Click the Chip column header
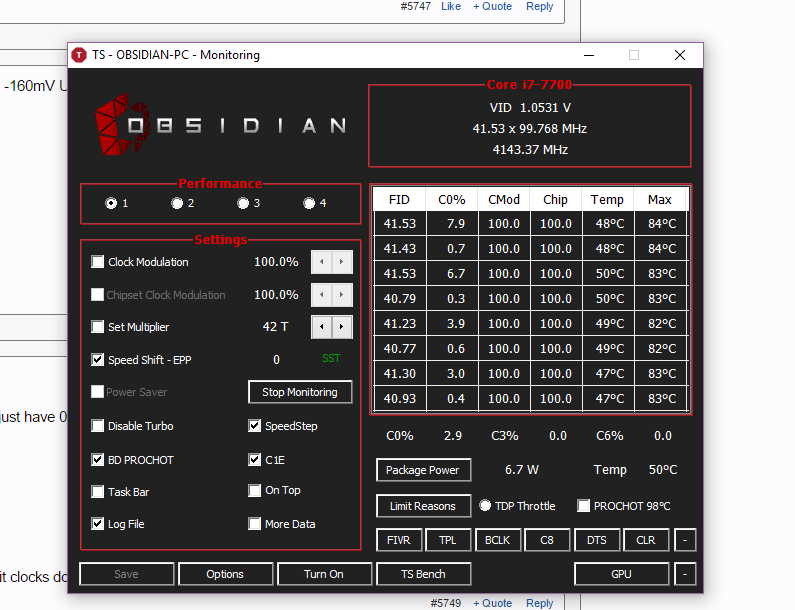The width and height of the screenshot is (795, 610). pos(556,200)
